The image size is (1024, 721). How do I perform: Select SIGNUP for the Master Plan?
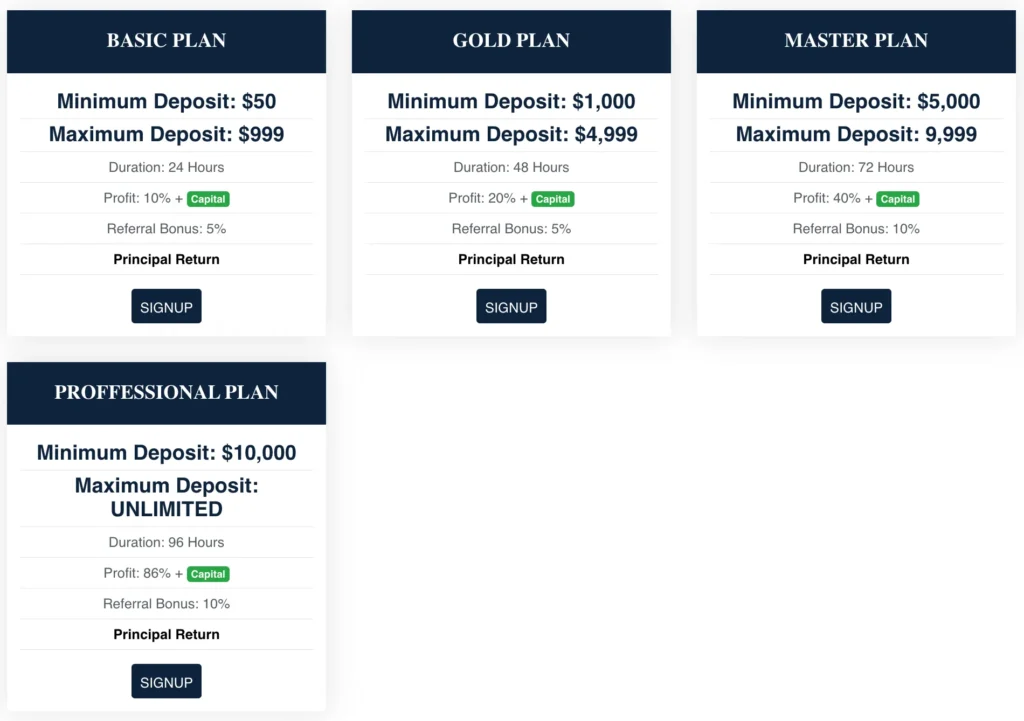856,306
